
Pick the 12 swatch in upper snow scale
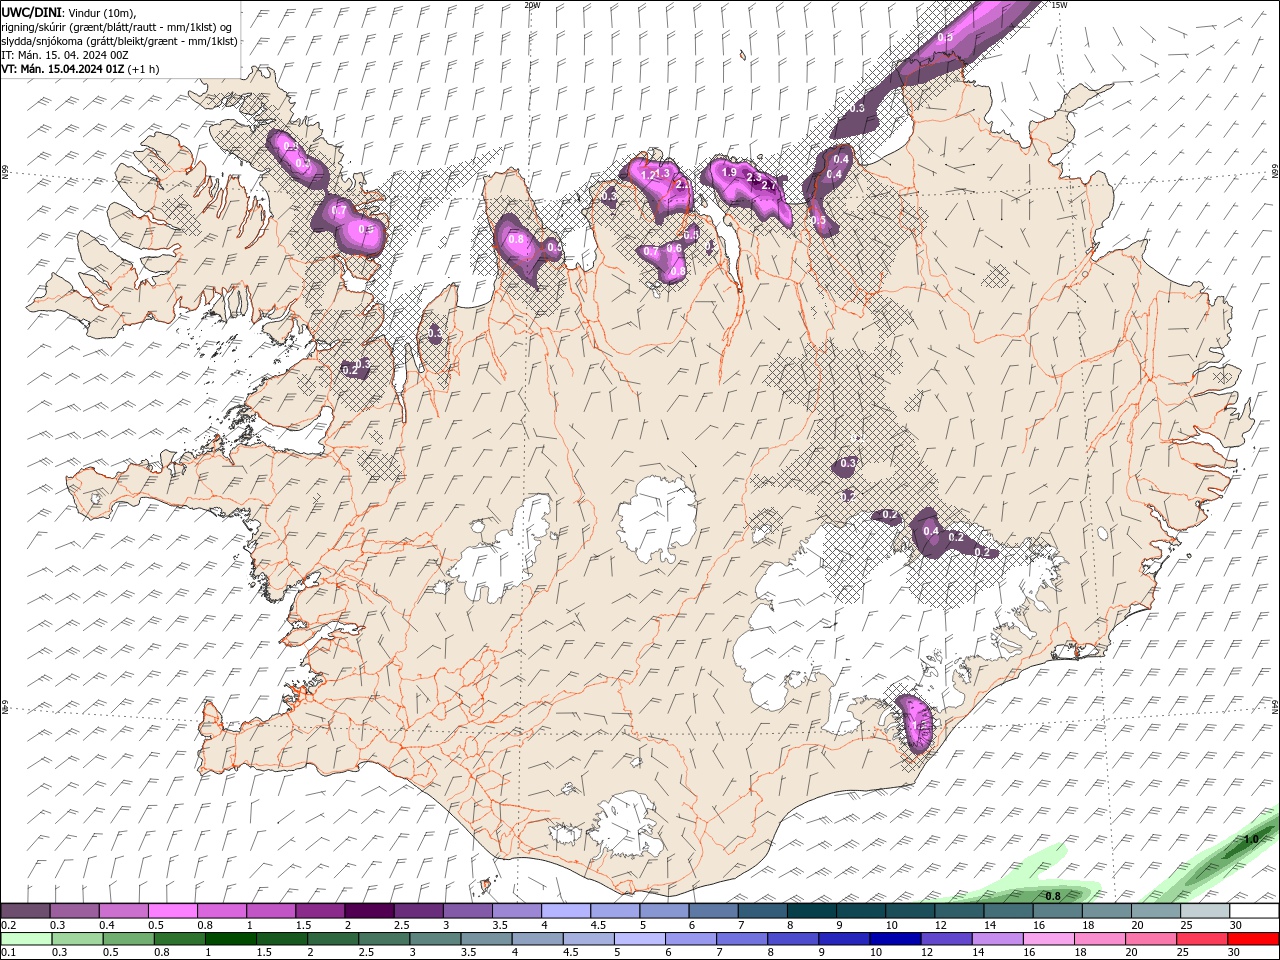958,911
